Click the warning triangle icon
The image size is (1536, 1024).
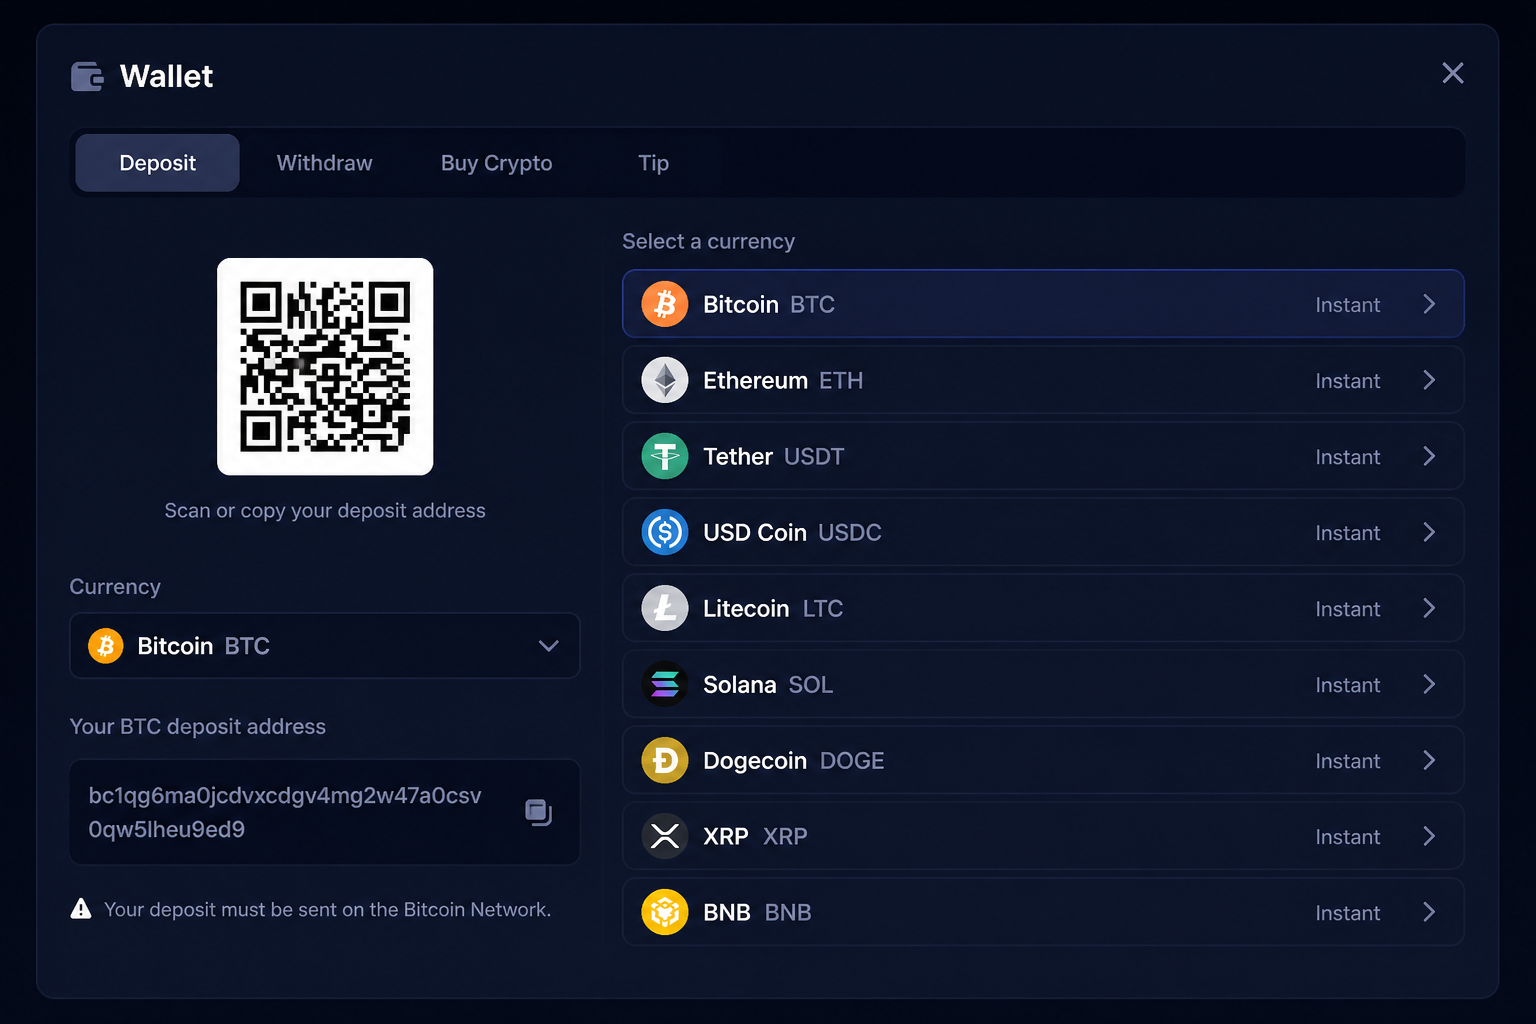click(x=81, y=908)
